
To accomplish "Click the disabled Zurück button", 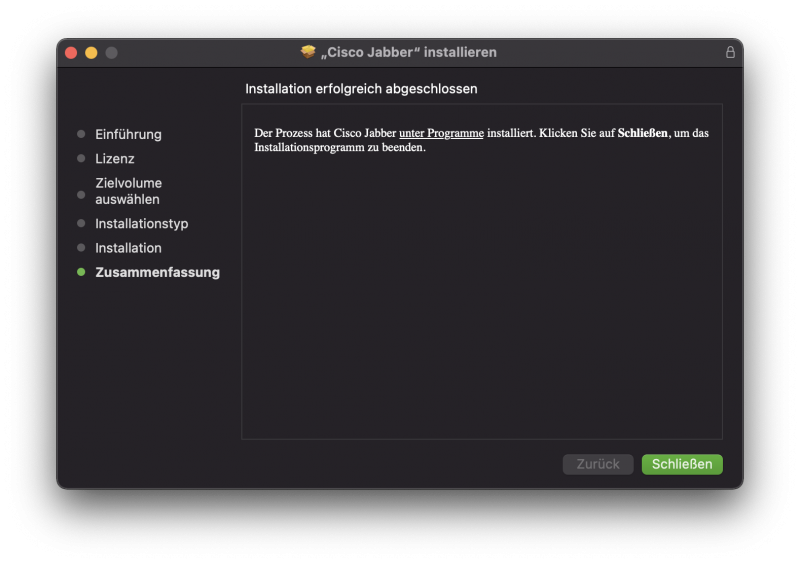I will pyautogui.click(x=598, y=464).
